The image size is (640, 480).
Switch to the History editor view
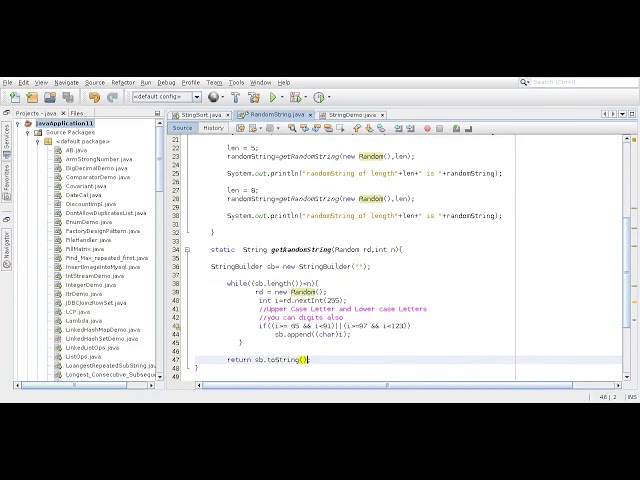(213, 128)
